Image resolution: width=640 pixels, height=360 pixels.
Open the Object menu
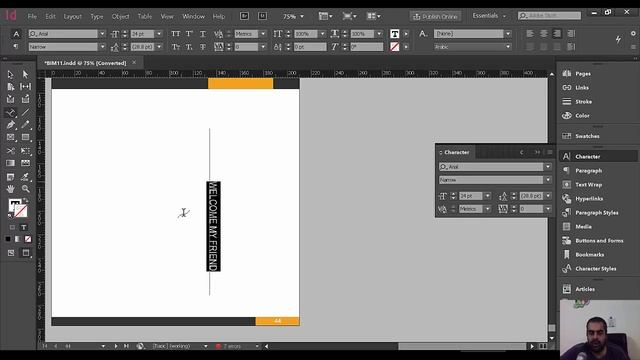coord(120,16)
